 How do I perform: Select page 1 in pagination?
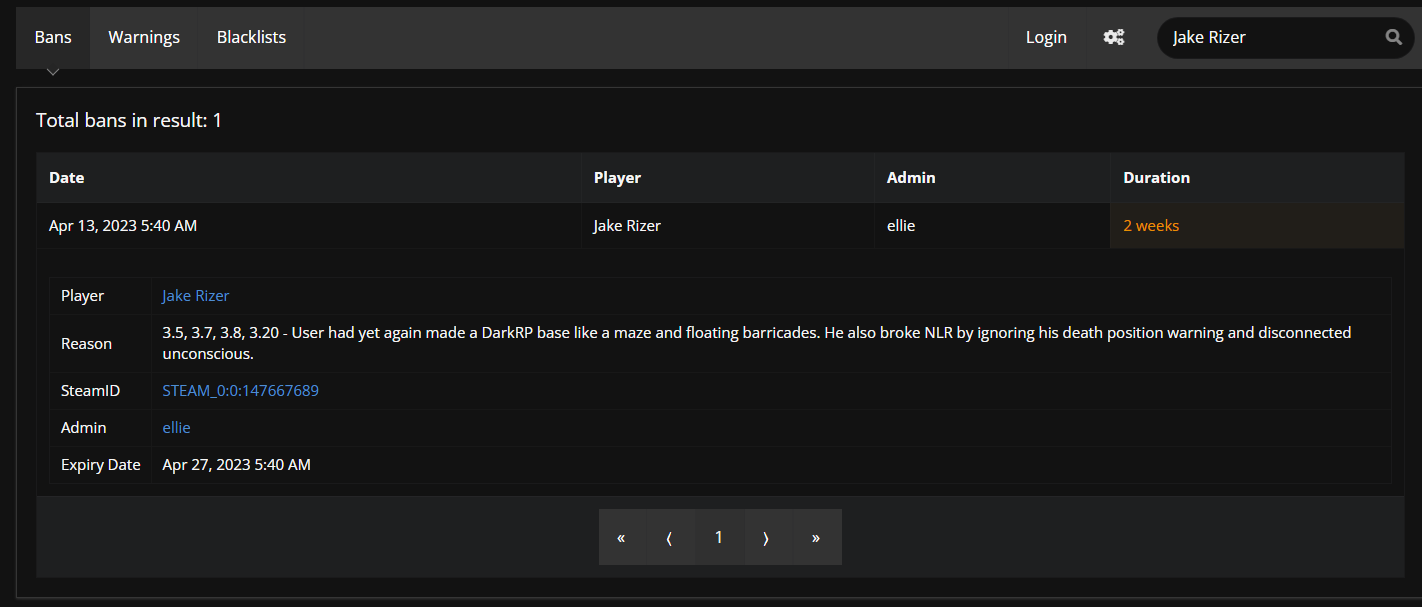click(718, 537)
